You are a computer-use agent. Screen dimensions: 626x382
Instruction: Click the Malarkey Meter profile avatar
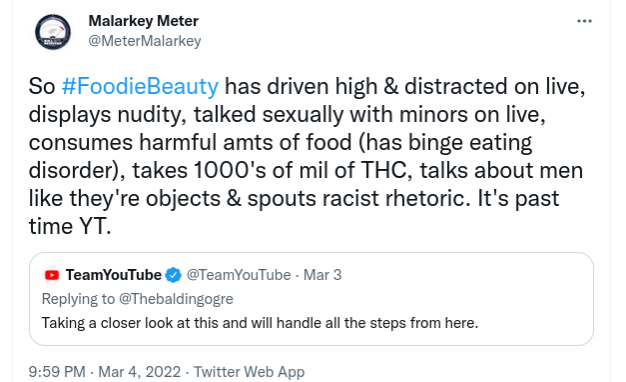[53, 32]
